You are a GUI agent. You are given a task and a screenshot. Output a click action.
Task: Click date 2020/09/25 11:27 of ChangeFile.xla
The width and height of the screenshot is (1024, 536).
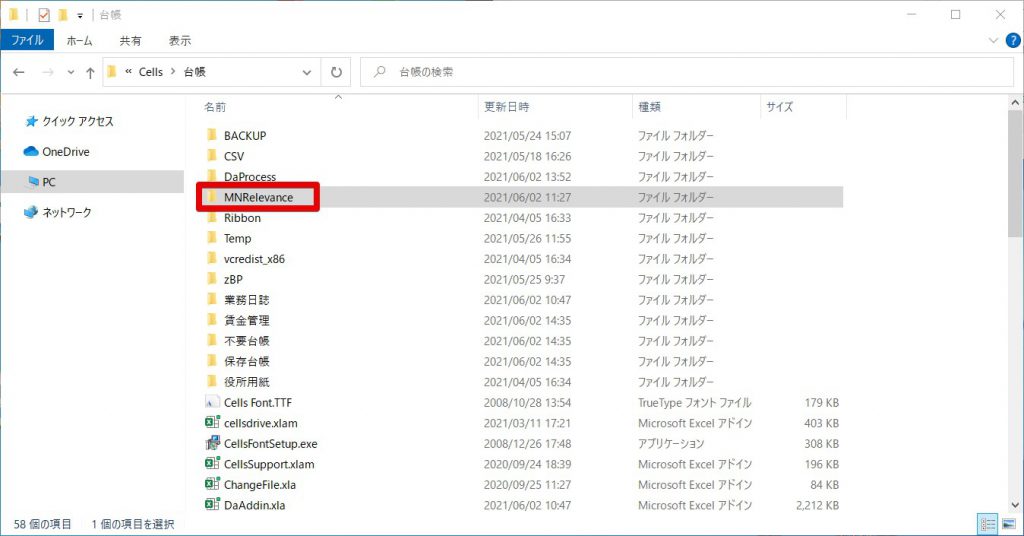coord(527,485)
